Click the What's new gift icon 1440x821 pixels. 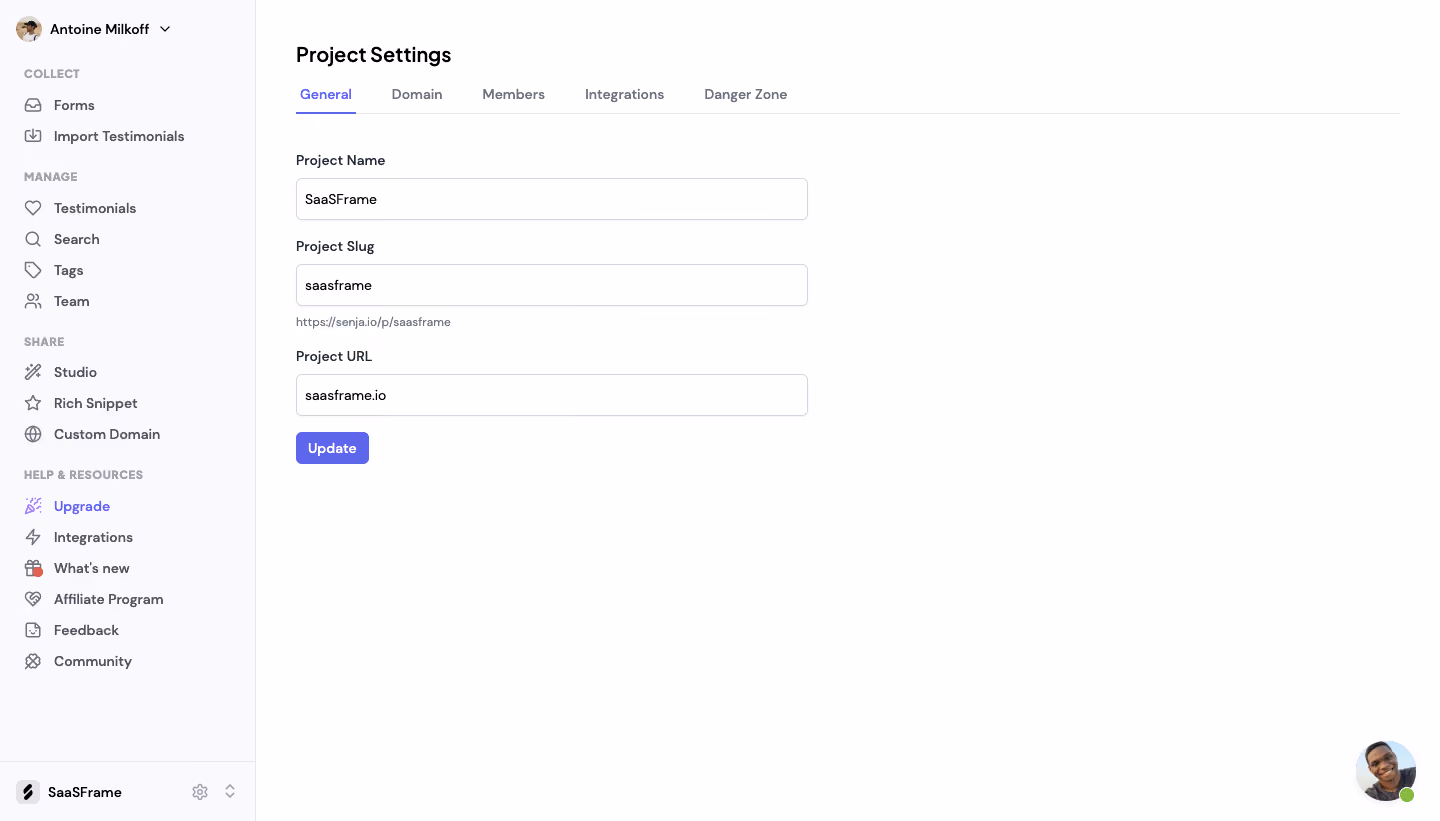pos(33,568)
